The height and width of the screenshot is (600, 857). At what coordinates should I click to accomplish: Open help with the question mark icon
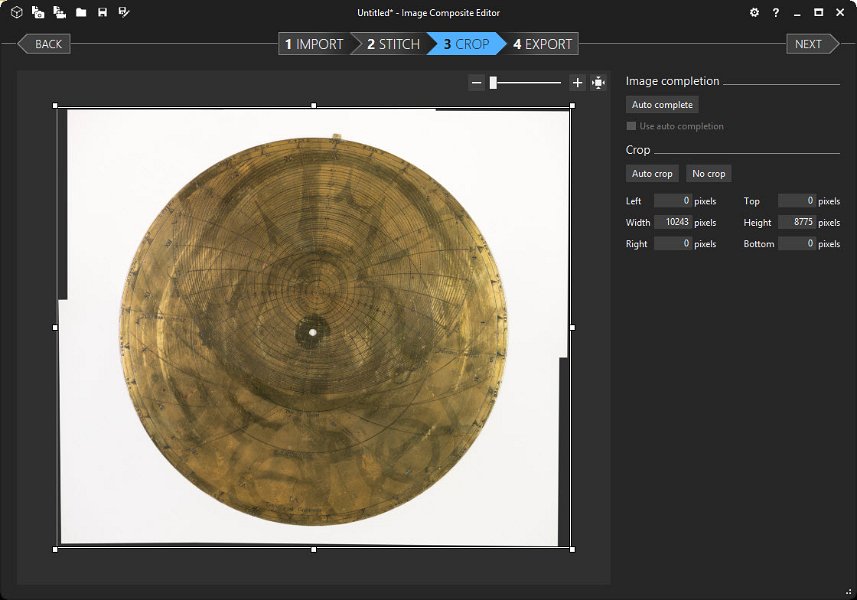(x=776, y=13)
